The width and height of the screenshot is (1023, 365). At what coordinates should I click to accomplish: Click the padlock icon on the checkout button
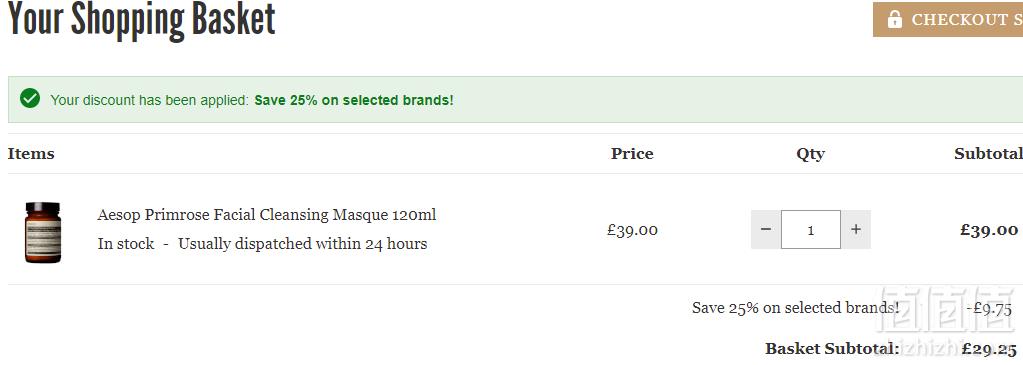click(x=894, y=19)
